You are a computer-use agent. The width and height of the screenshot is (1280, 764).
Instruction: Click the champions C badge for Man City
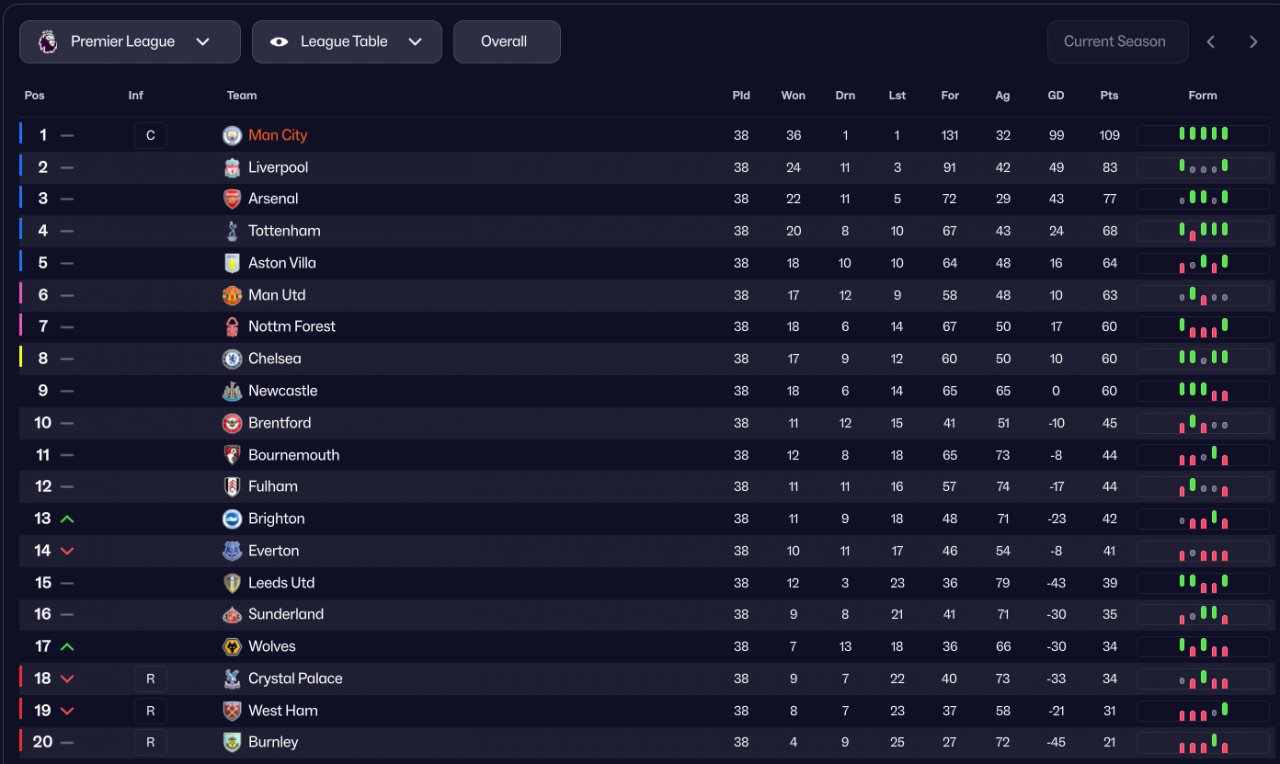coord(150,135)
